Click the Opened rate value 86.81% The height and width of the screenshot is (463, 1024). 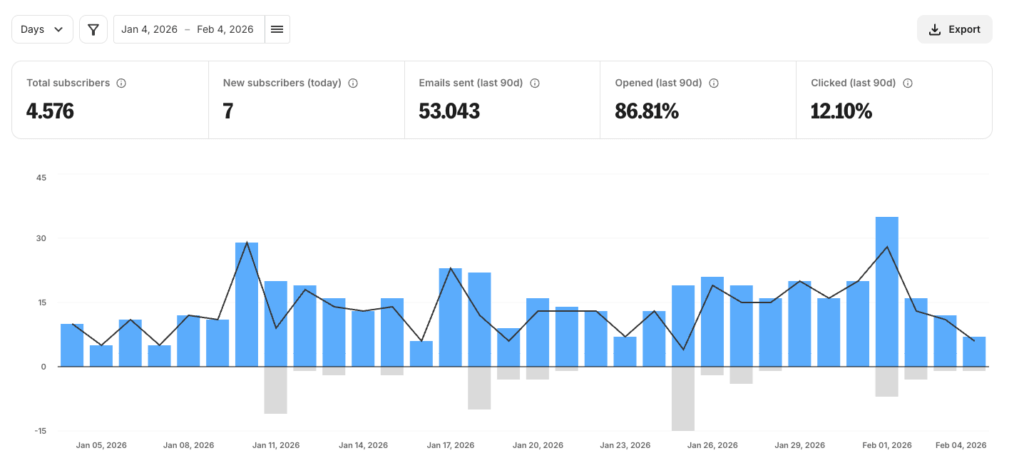click(x=647, y=111)
